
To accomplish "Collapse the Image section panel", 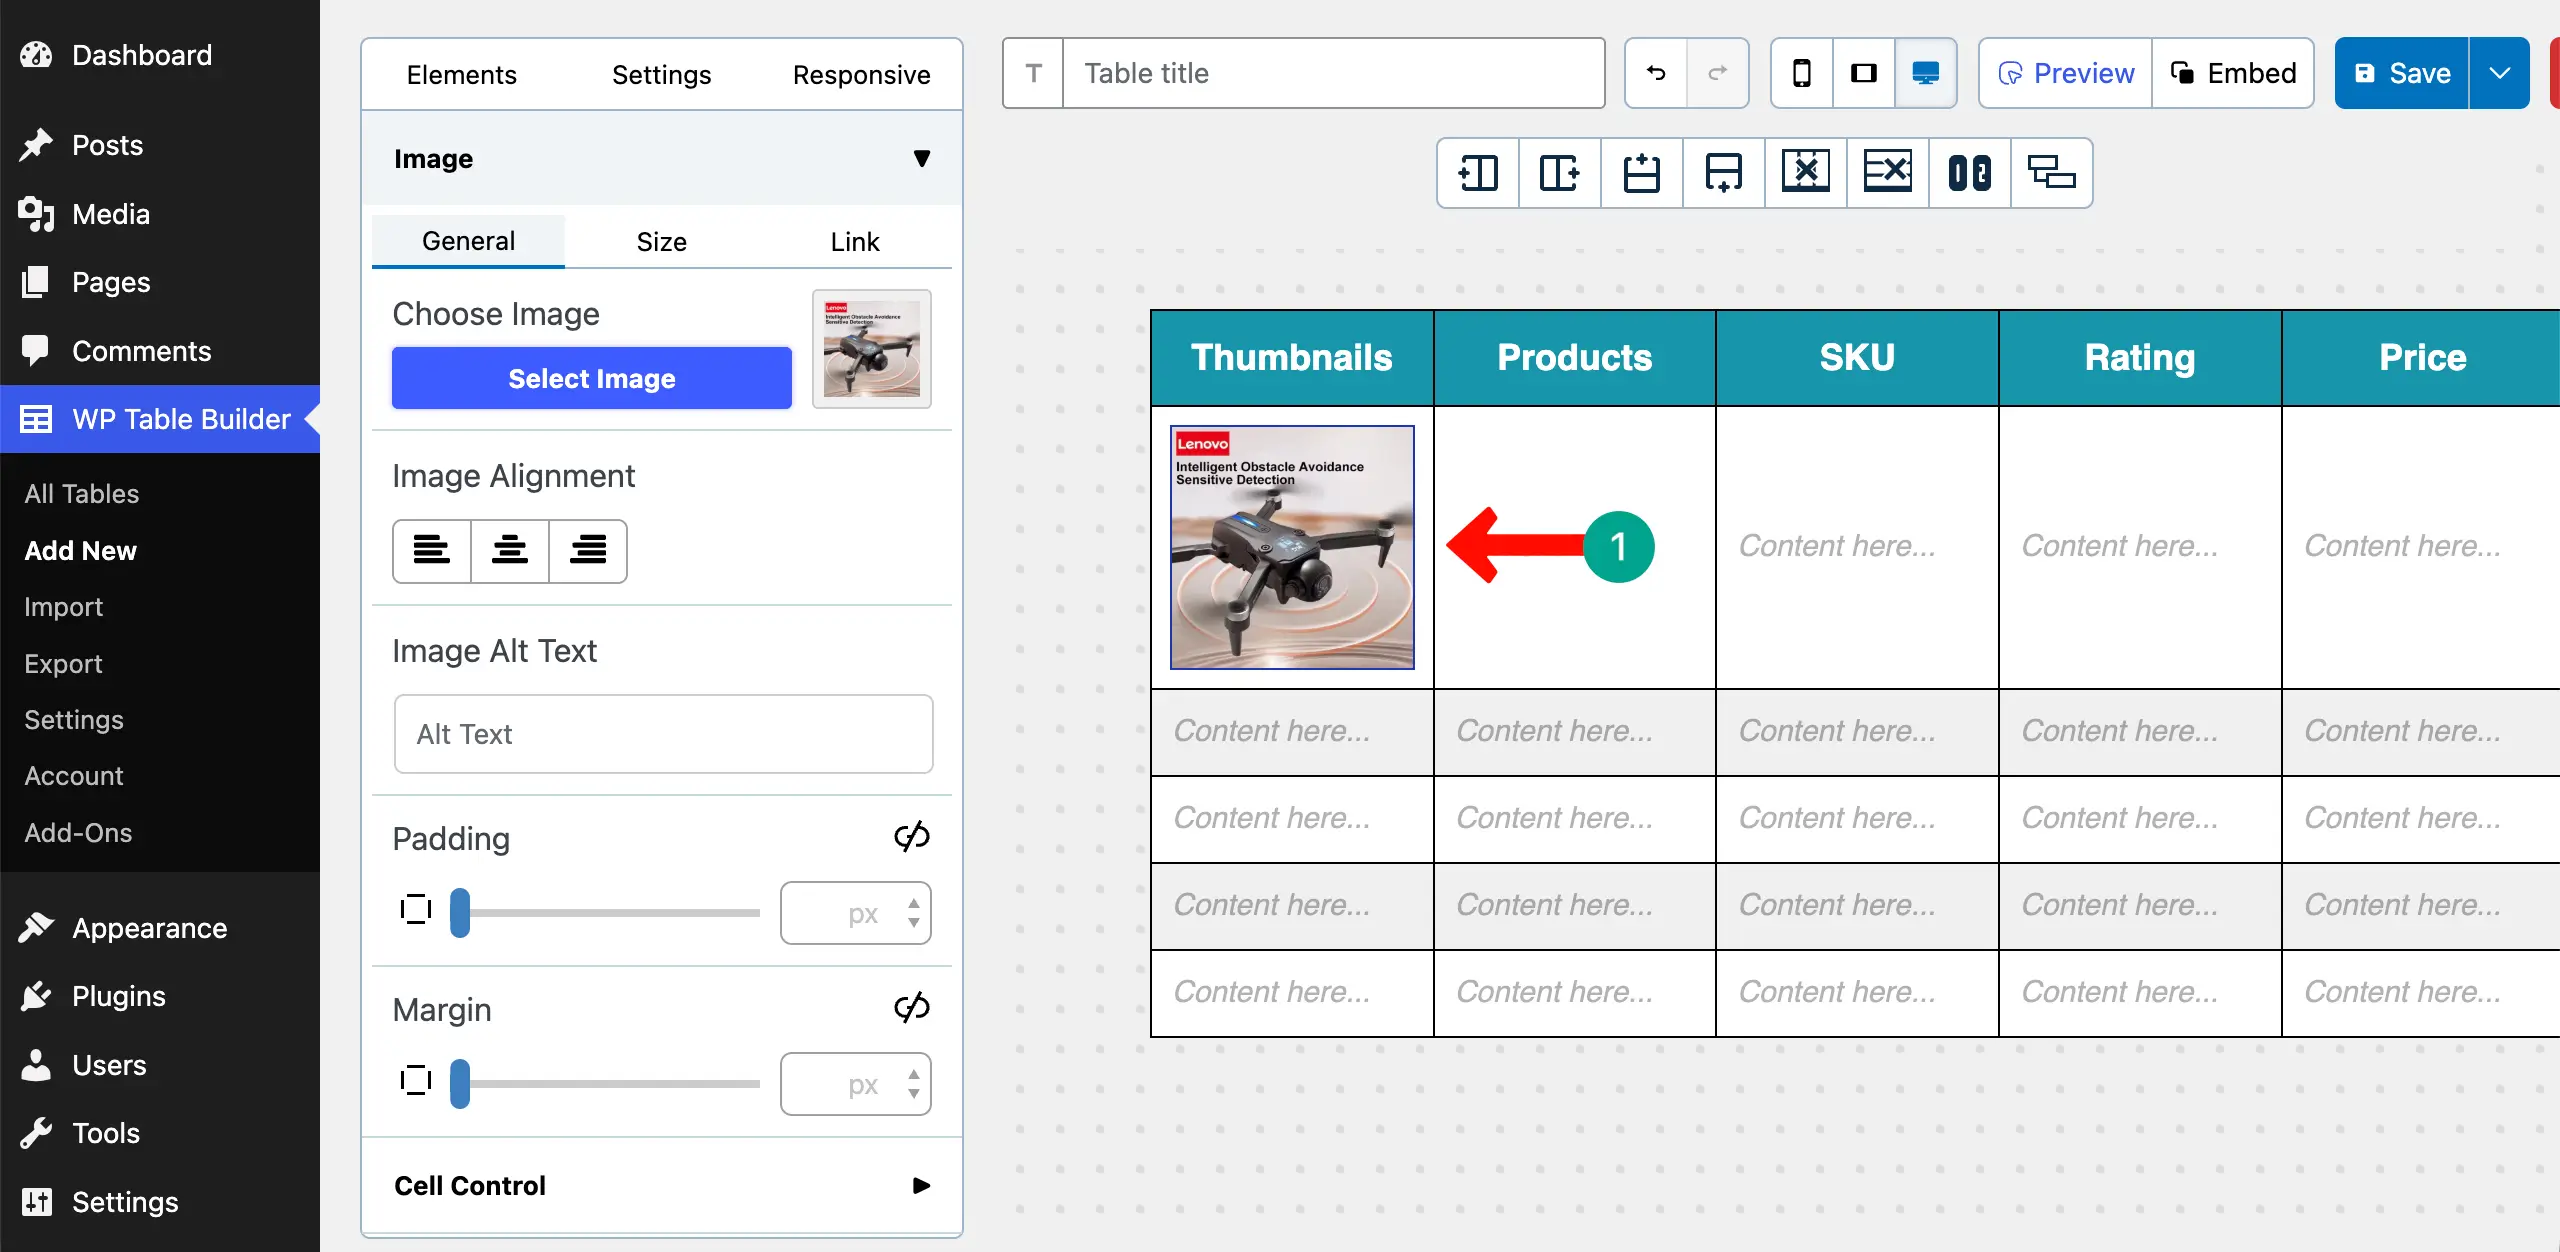I will [x=921, y=158].
